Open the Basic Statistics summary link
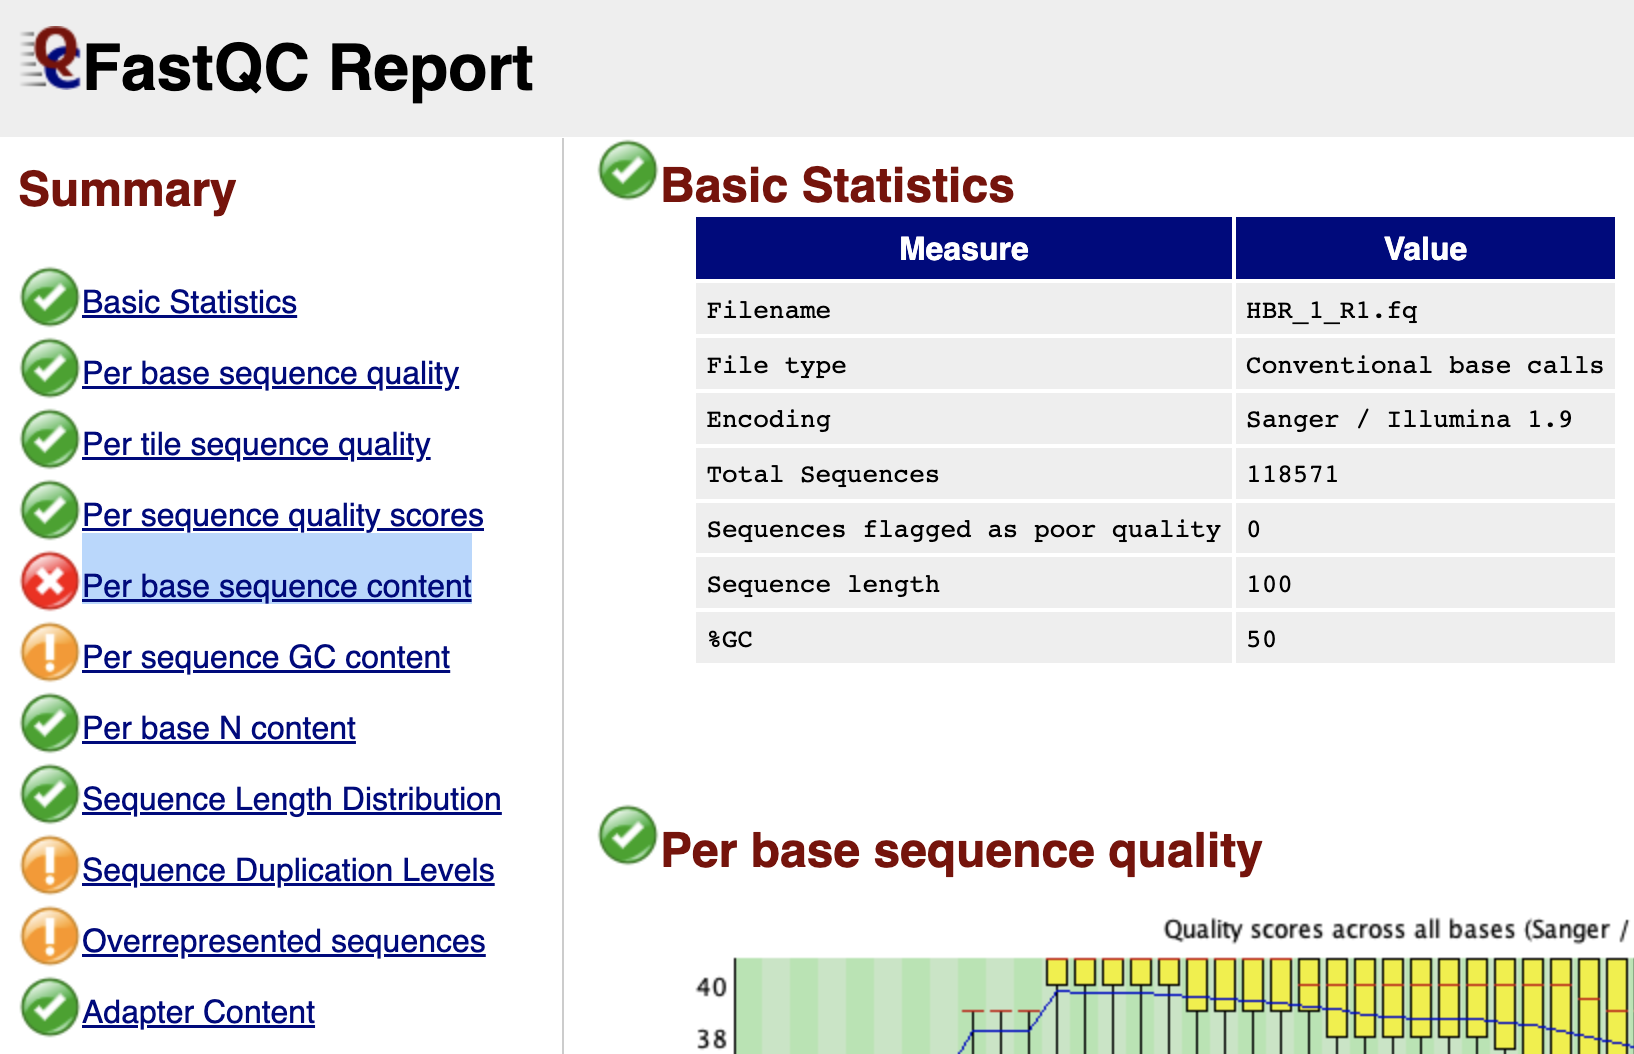The width and height of the screenshot is (1634, 1054). pos(189,302)
